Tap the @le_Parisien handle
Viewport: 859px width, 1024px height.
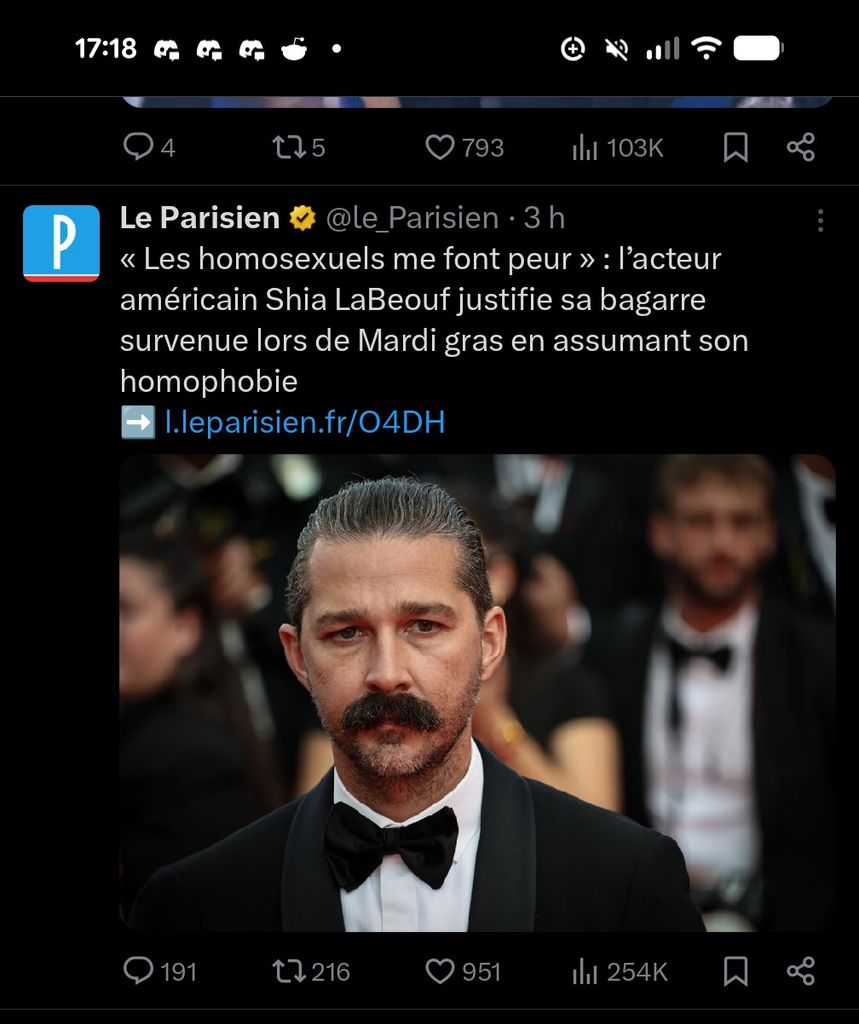click(x=412, y=217)
